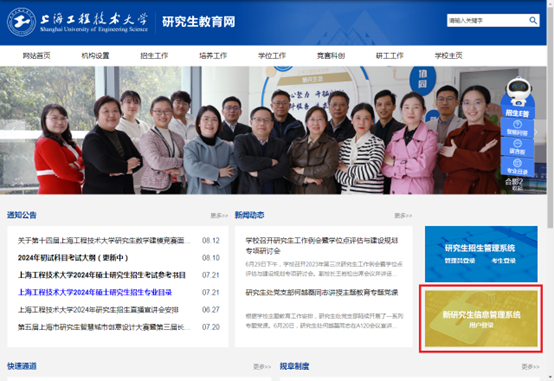Expand 更多>> beside 新闻动态
The height and width of the screenshot is (381, 554).
coord(403,215)
